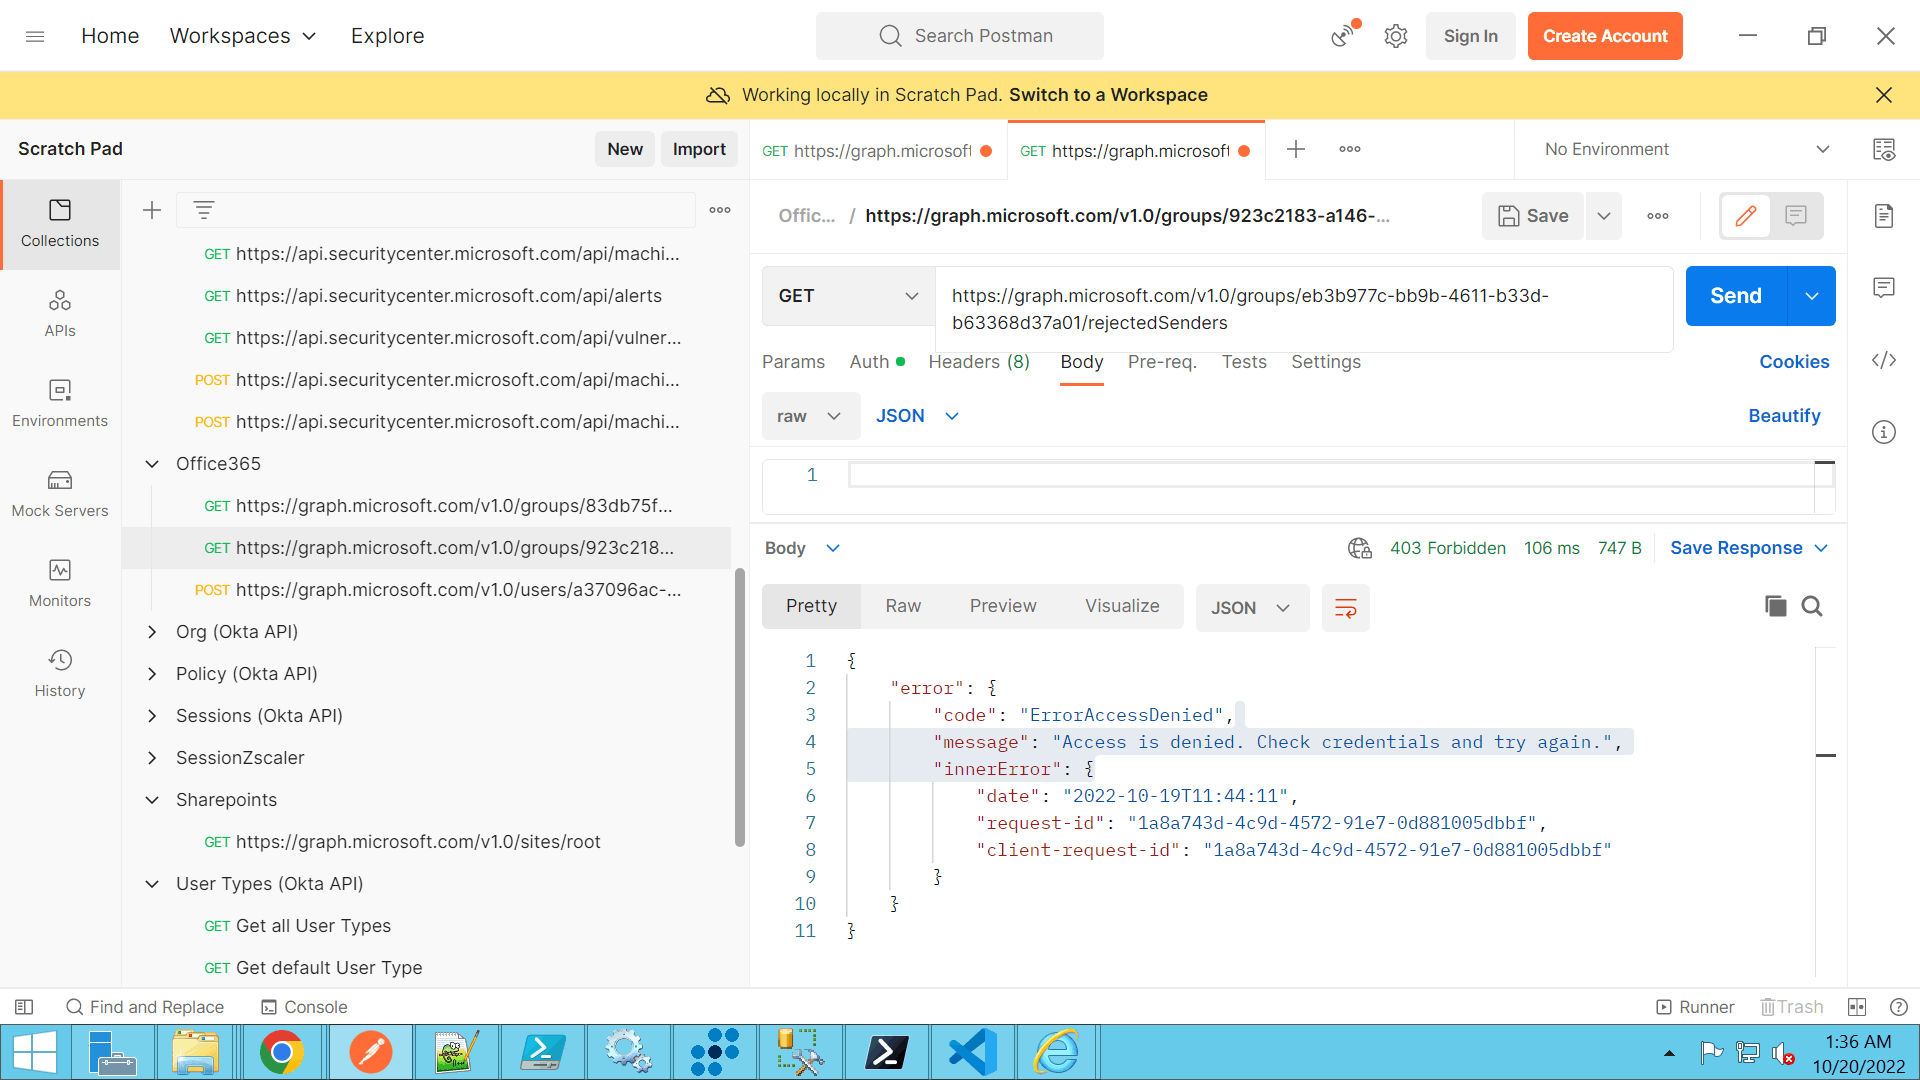This screenshot has width=1920, height=1080.
Task: Open the request info icon
Action: tap(1884, 432)
